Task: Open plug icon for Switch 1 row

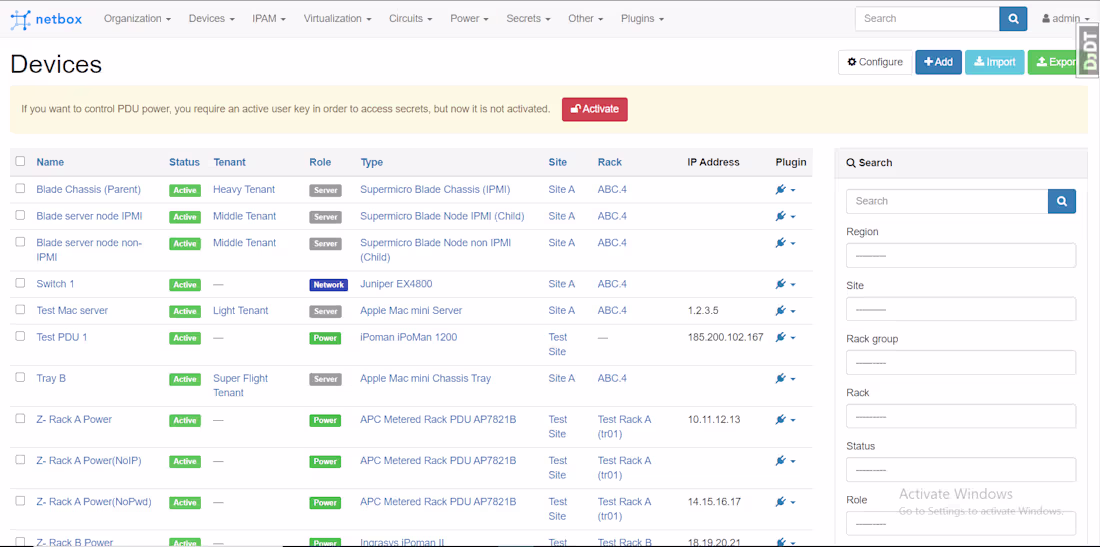Action: (x=785, y=285)
